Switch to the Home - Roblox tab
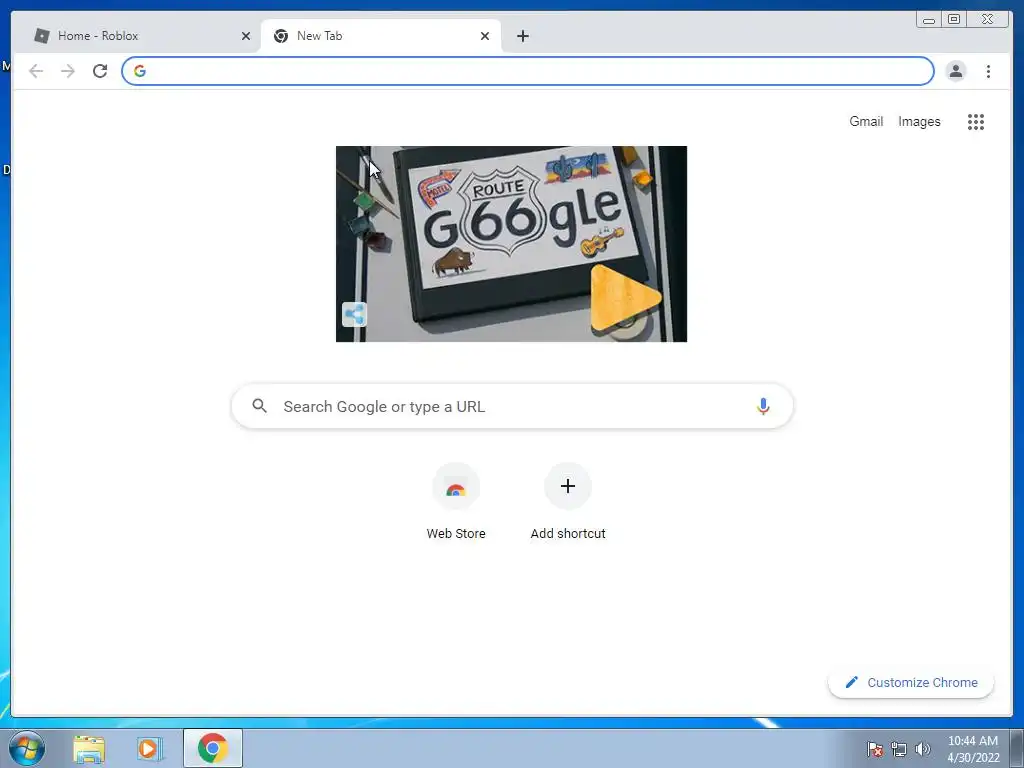The height and width of the screenshot is (768, 1024). click(140, 36)
